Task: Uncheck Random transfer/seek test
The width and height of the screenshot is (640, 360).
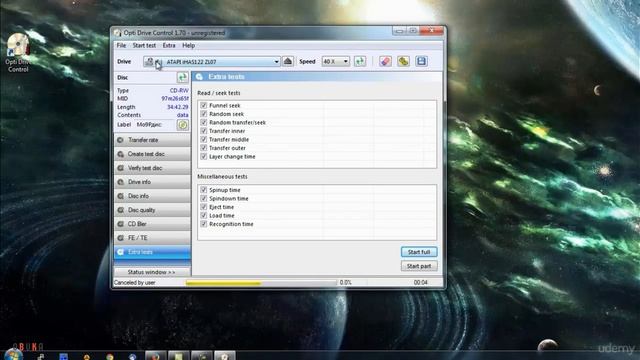Action: (204, 122)
